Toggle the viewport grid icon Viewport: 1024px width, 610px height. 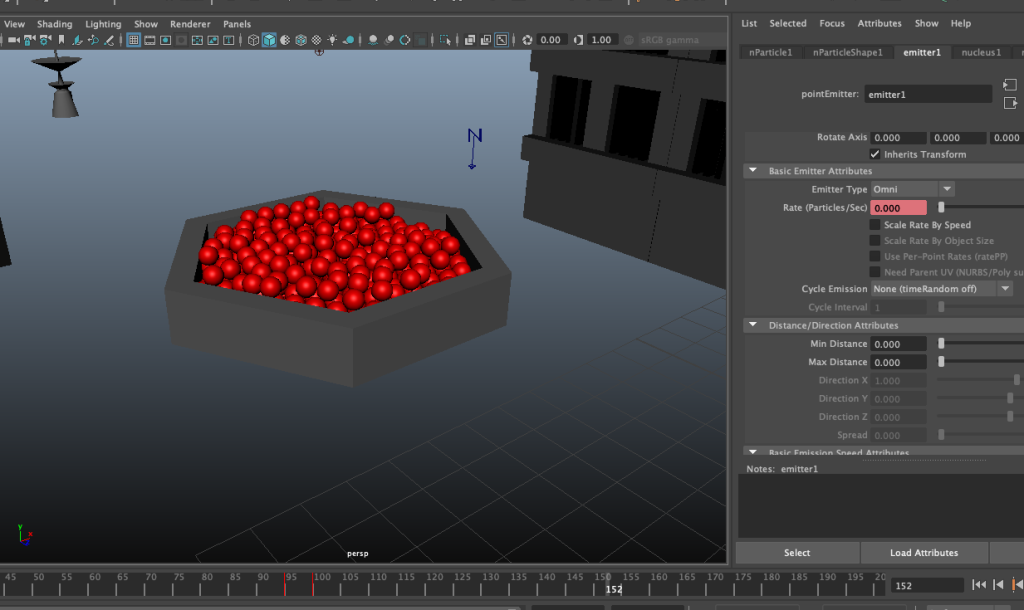pos(134,40)
